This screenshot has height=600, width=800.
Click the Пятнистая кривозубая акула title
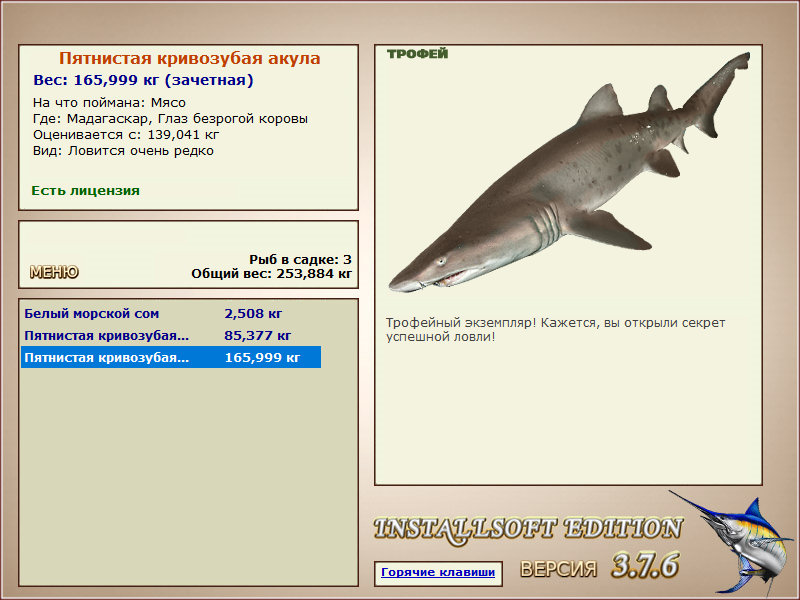pyautogui.click(x=189, y=58)
